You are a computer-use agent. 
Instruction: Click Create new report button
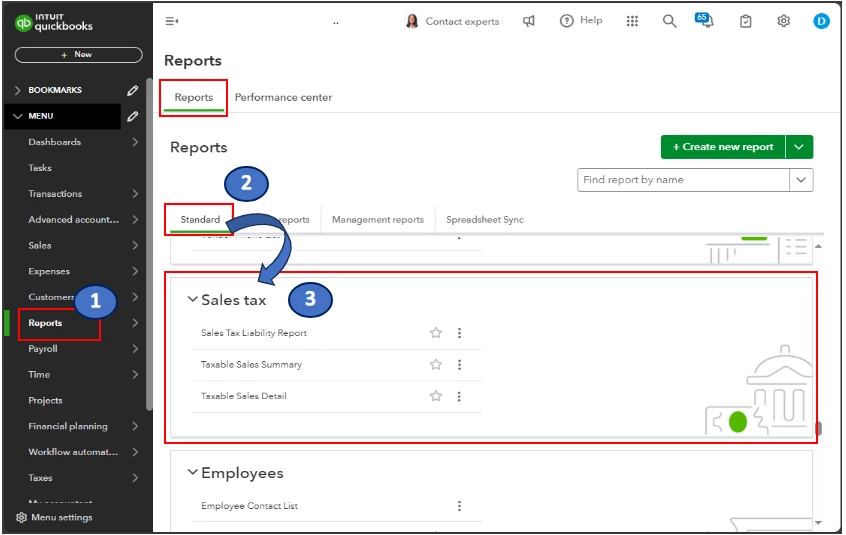[723, 147]
